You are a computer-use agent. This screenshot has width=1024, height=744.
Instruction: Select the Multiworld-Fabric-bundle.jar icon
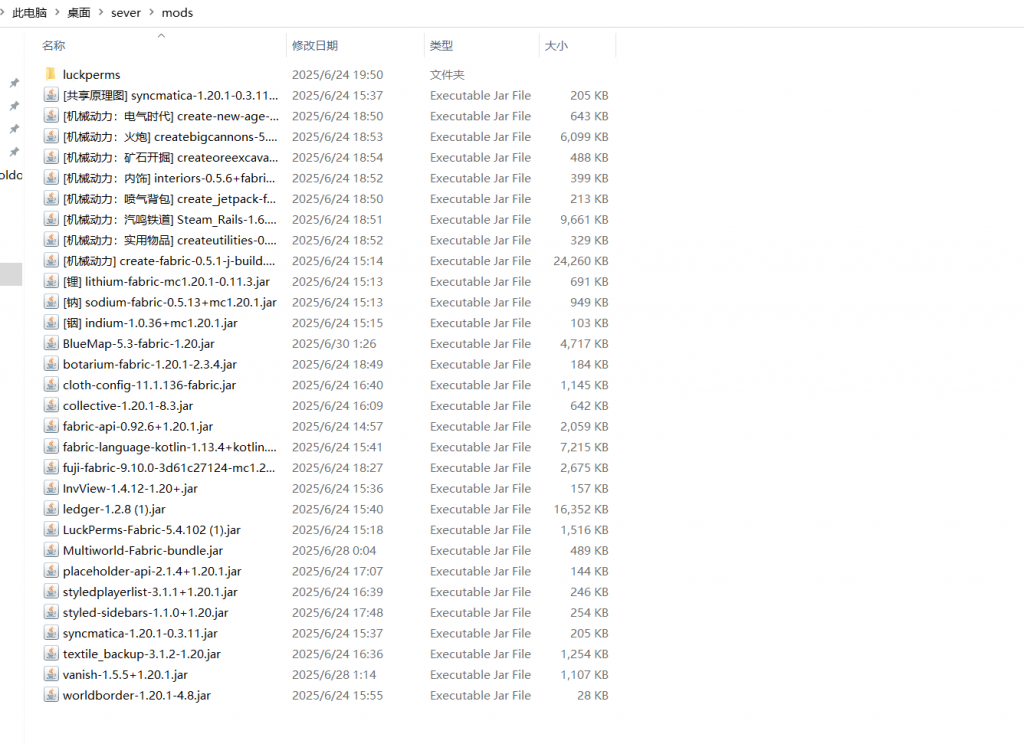coord(51,550)
